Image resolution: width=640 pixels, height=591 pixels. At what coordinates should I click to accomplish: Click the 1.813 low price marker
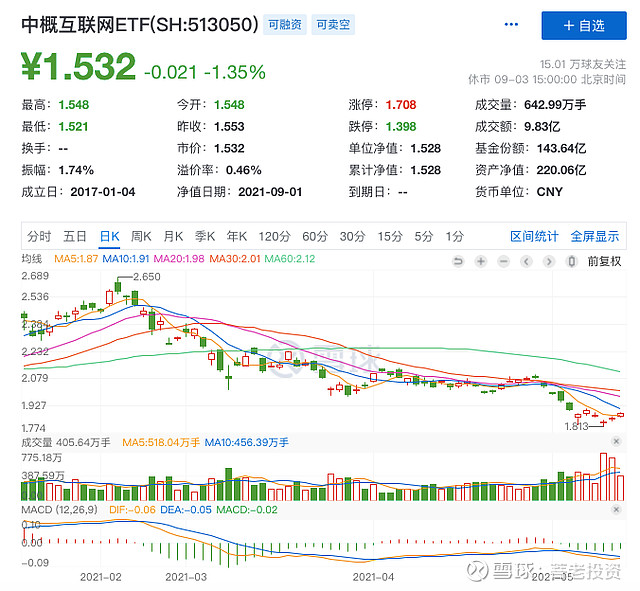(576, 427)
